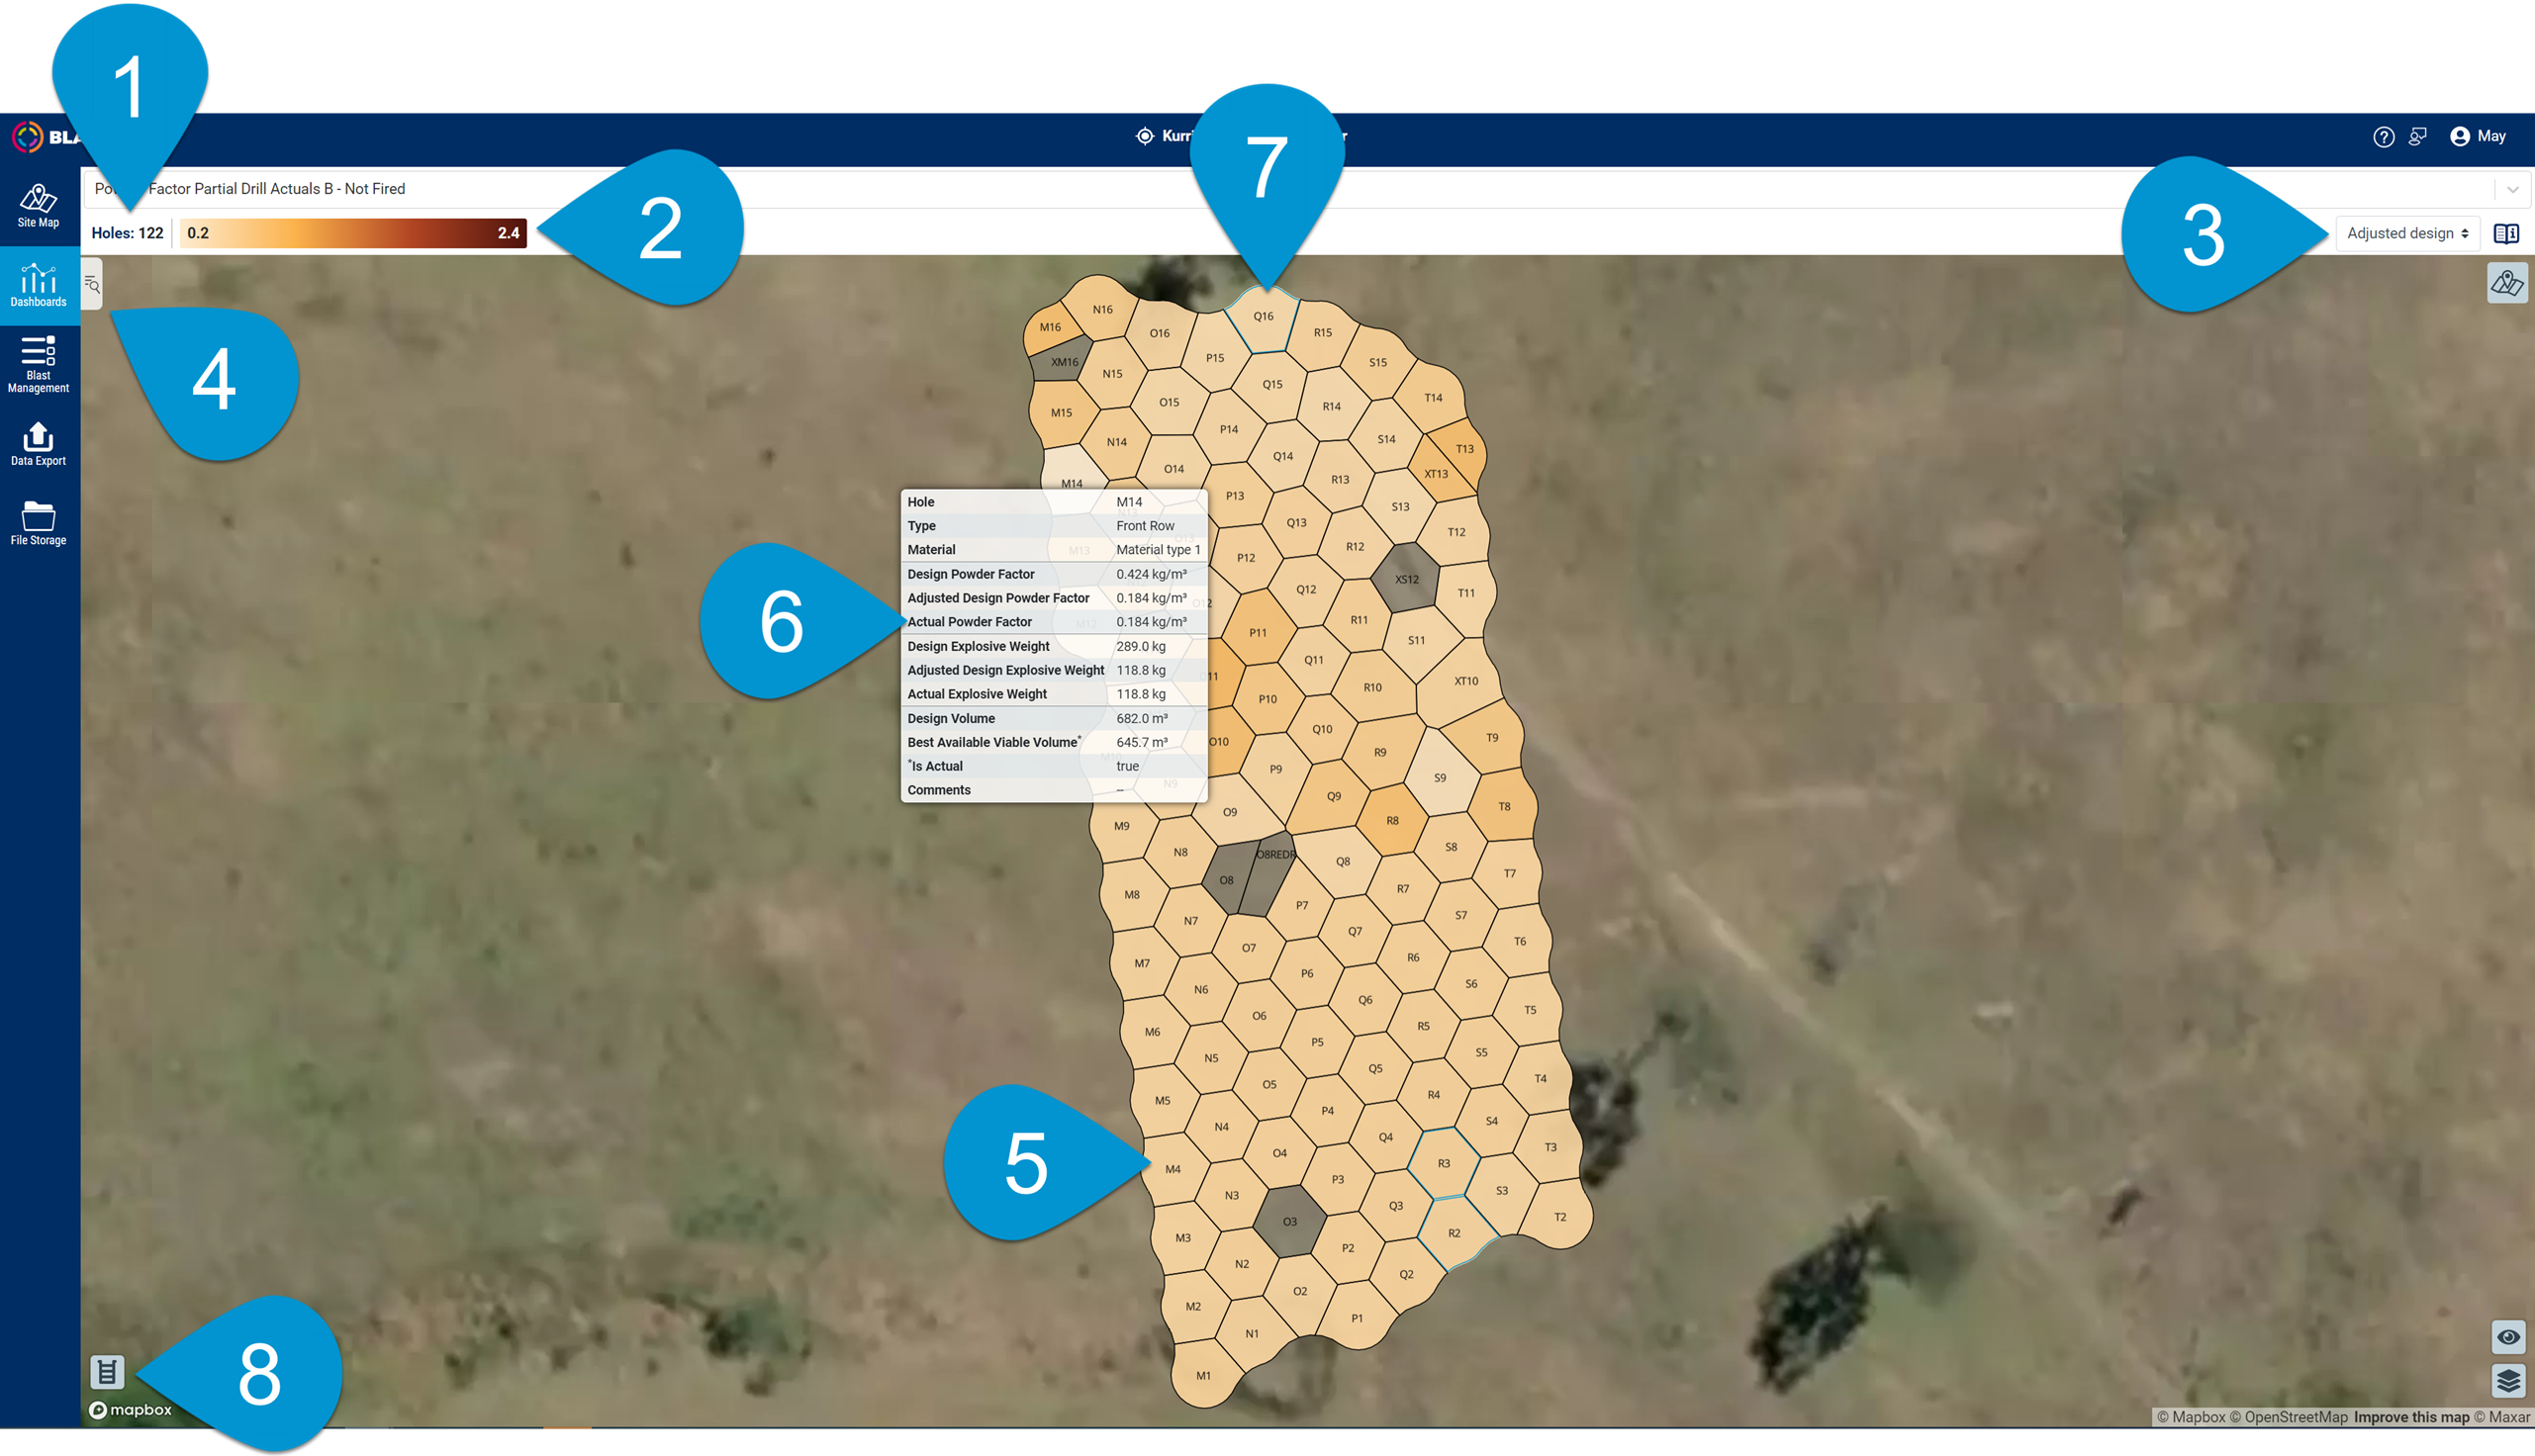Open the legend list icon above mapbox logo
Image resolution: width=2535 pixels, height=1456 pixels.
tap(107, 1372)
